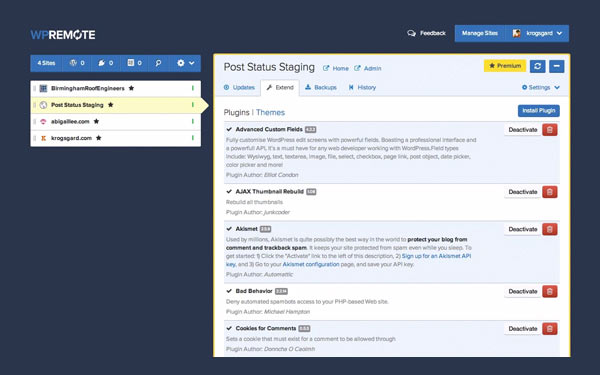Click the site search magnifier icon
Screen dimensions: 600x375
point(158,63)
